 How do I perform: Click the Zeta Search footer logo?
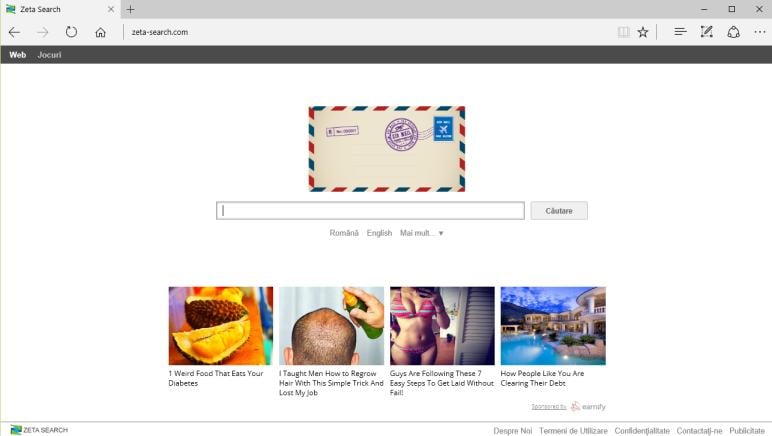pos(39,430)
